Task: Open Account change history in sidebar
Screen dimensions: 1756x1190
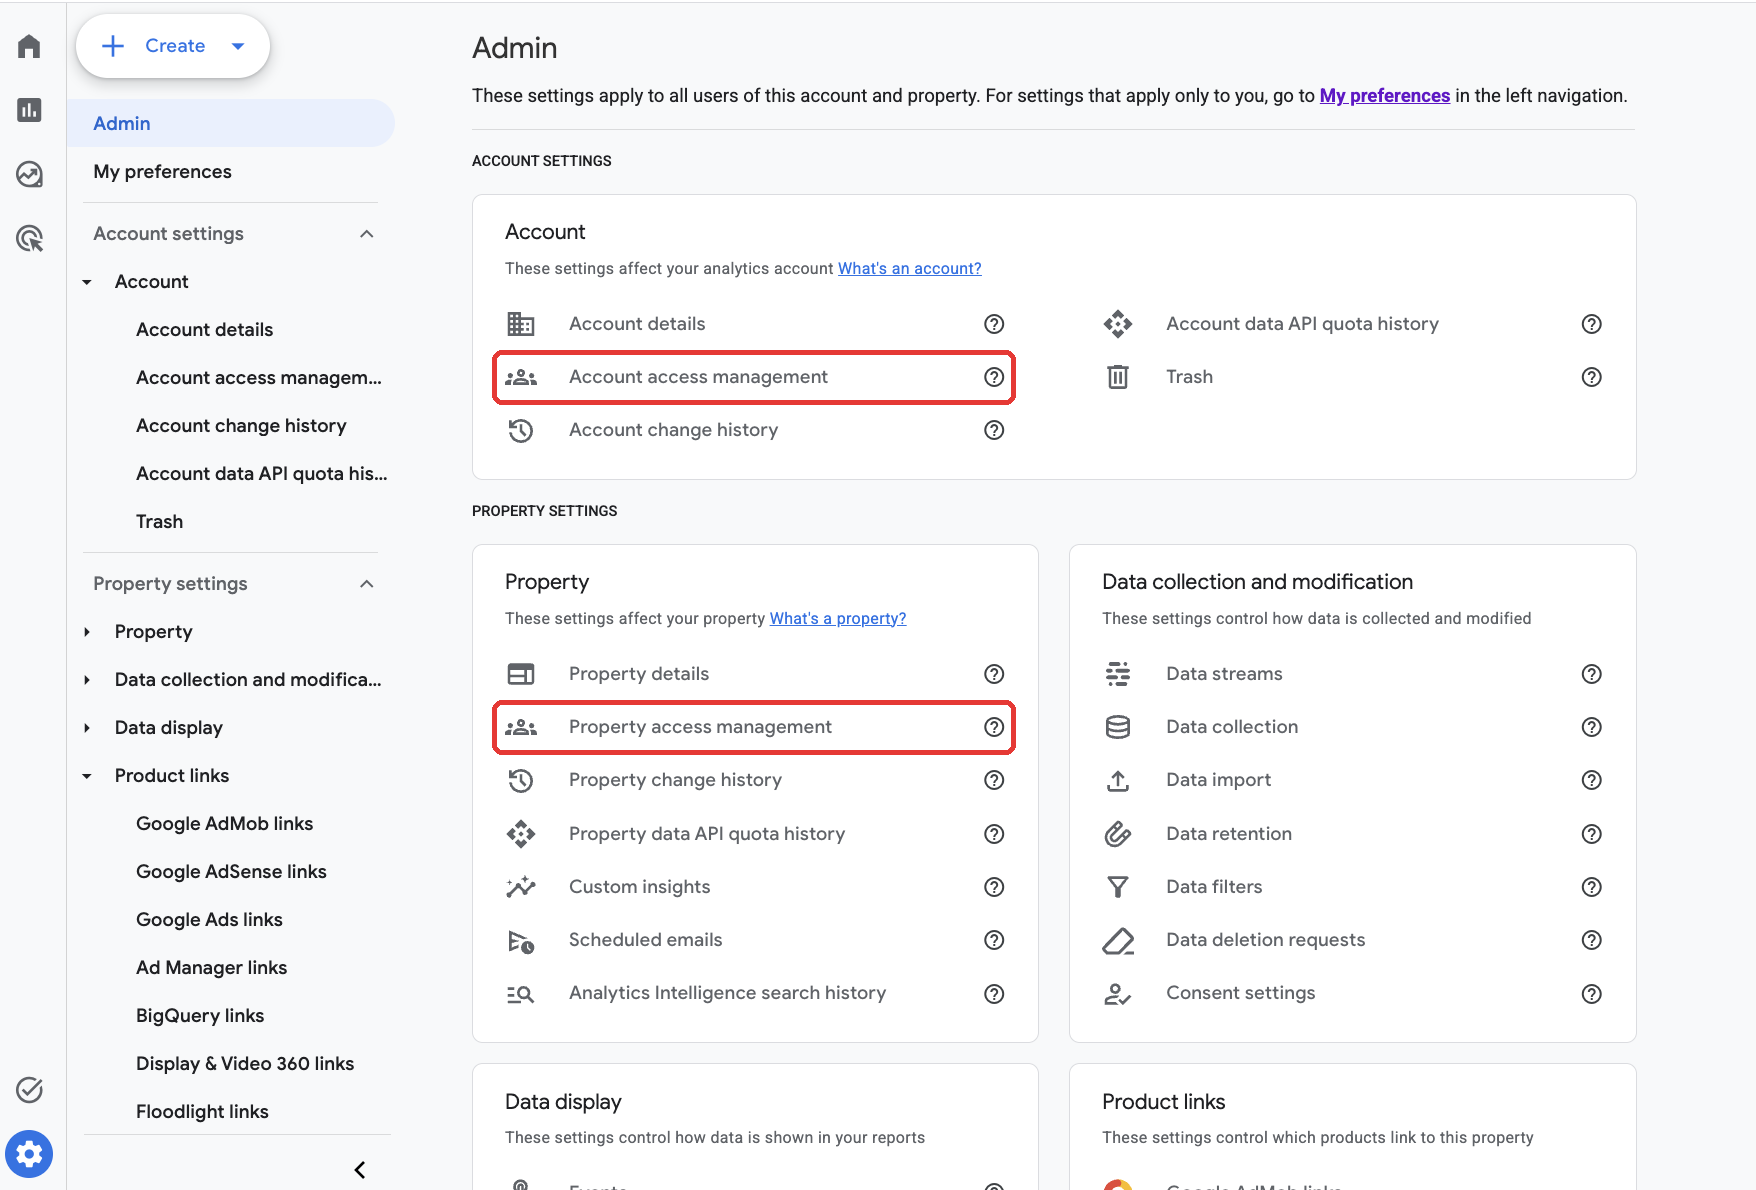Action: pyautogui.click(x=241, y=426)
